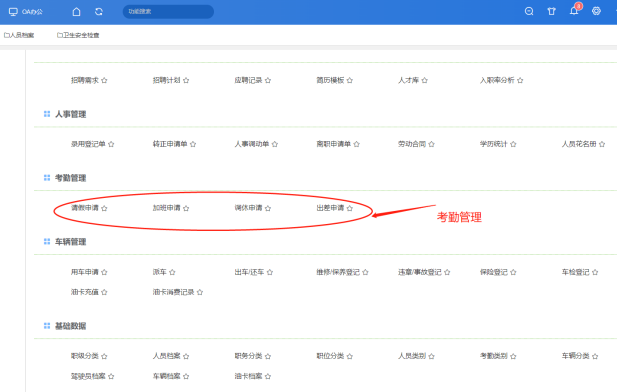
Task: Star the 招聘计划 entry
Action: tap(186, 80)
